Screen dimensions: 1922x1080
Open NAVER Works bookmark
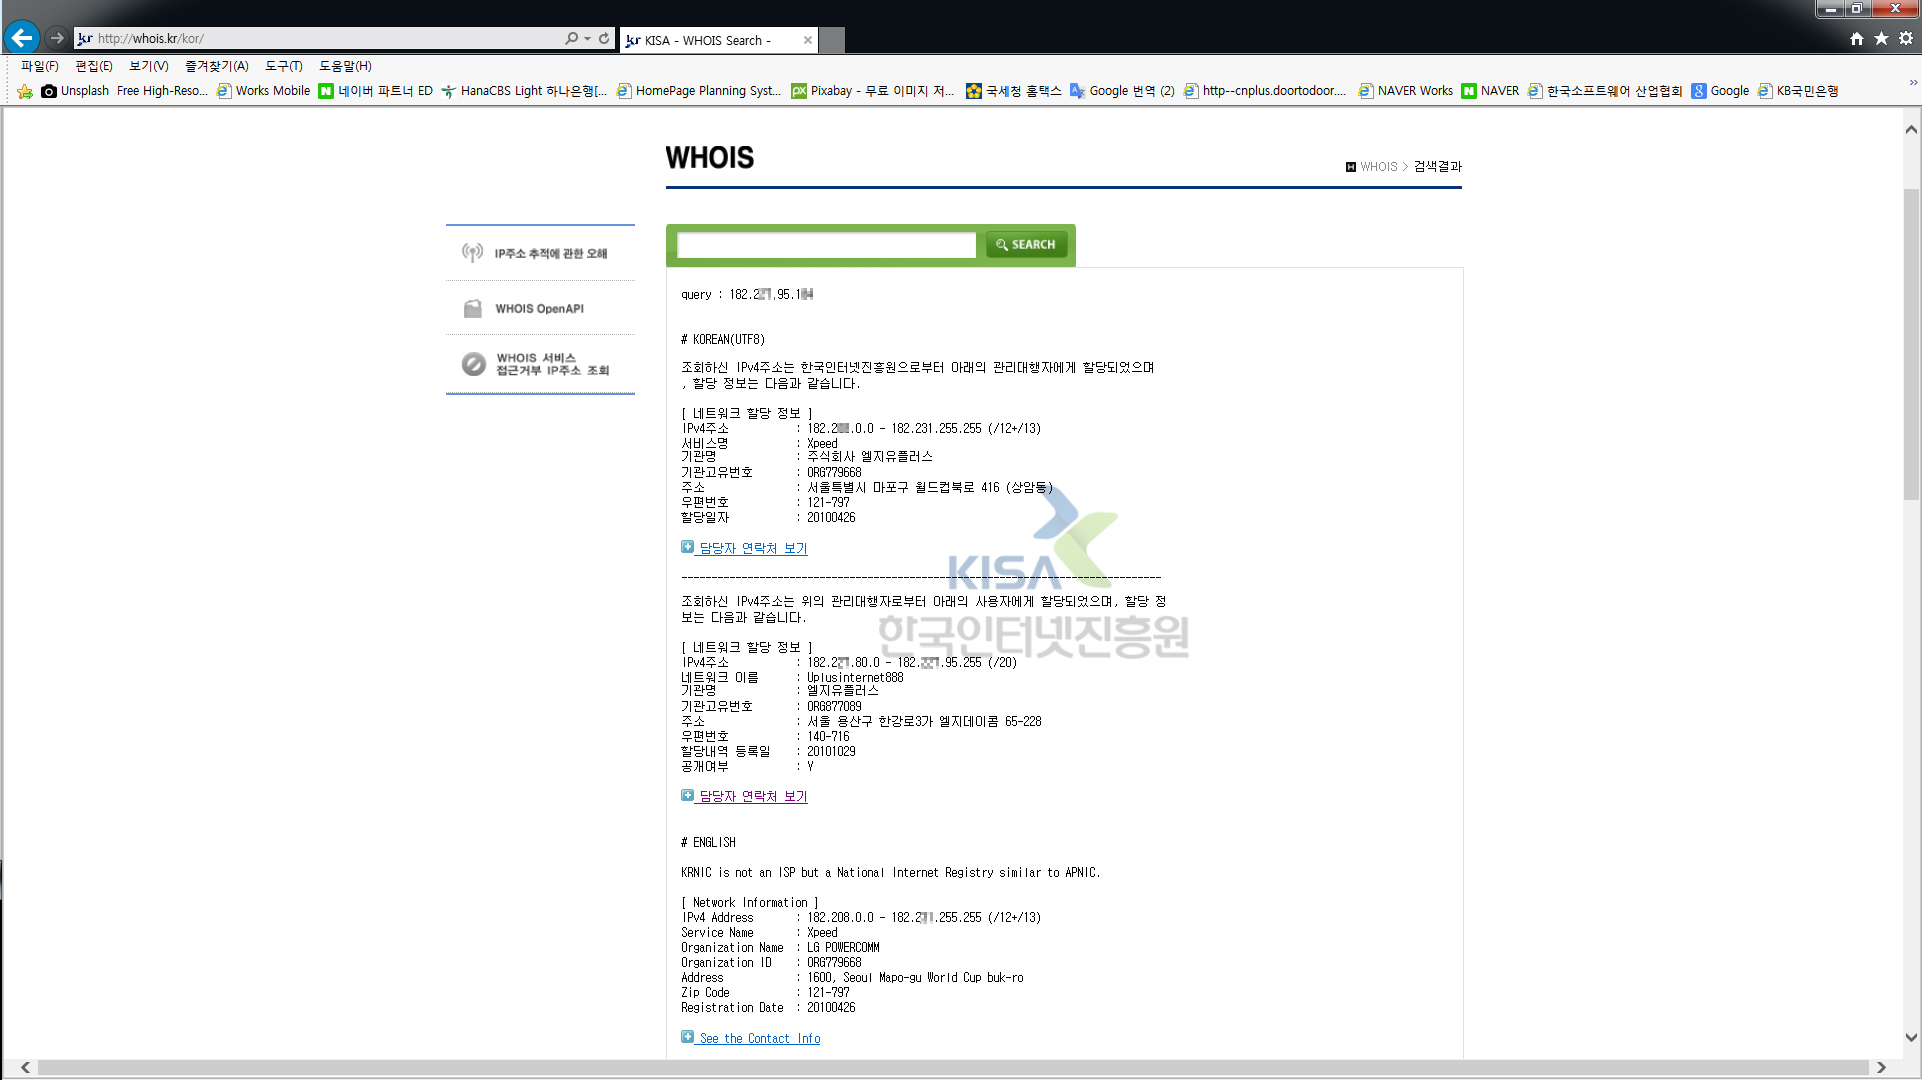click(x=1405, y=91)
